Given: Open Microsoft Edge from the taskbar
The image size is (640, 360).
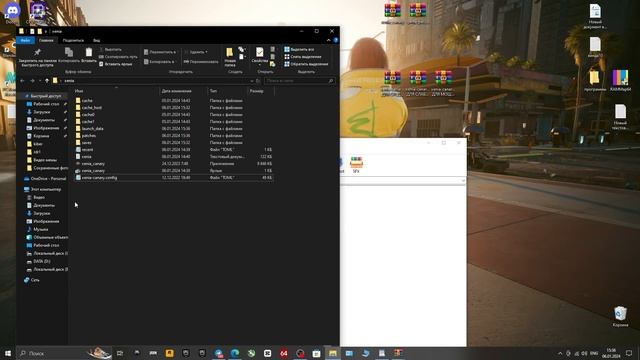Looking at the screenshot, I should click(x=235, y=353).
